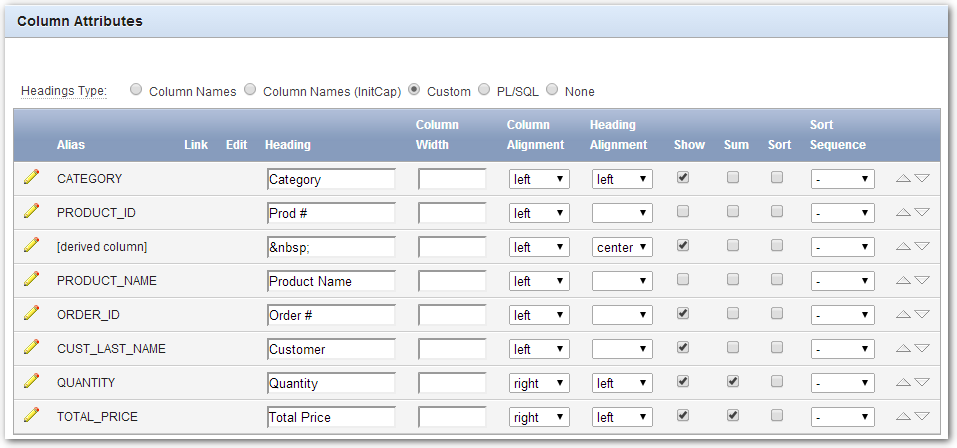
Task: Click Column Width field for CATEGORY
Action: pyautogui.click(x=452, y=179)
